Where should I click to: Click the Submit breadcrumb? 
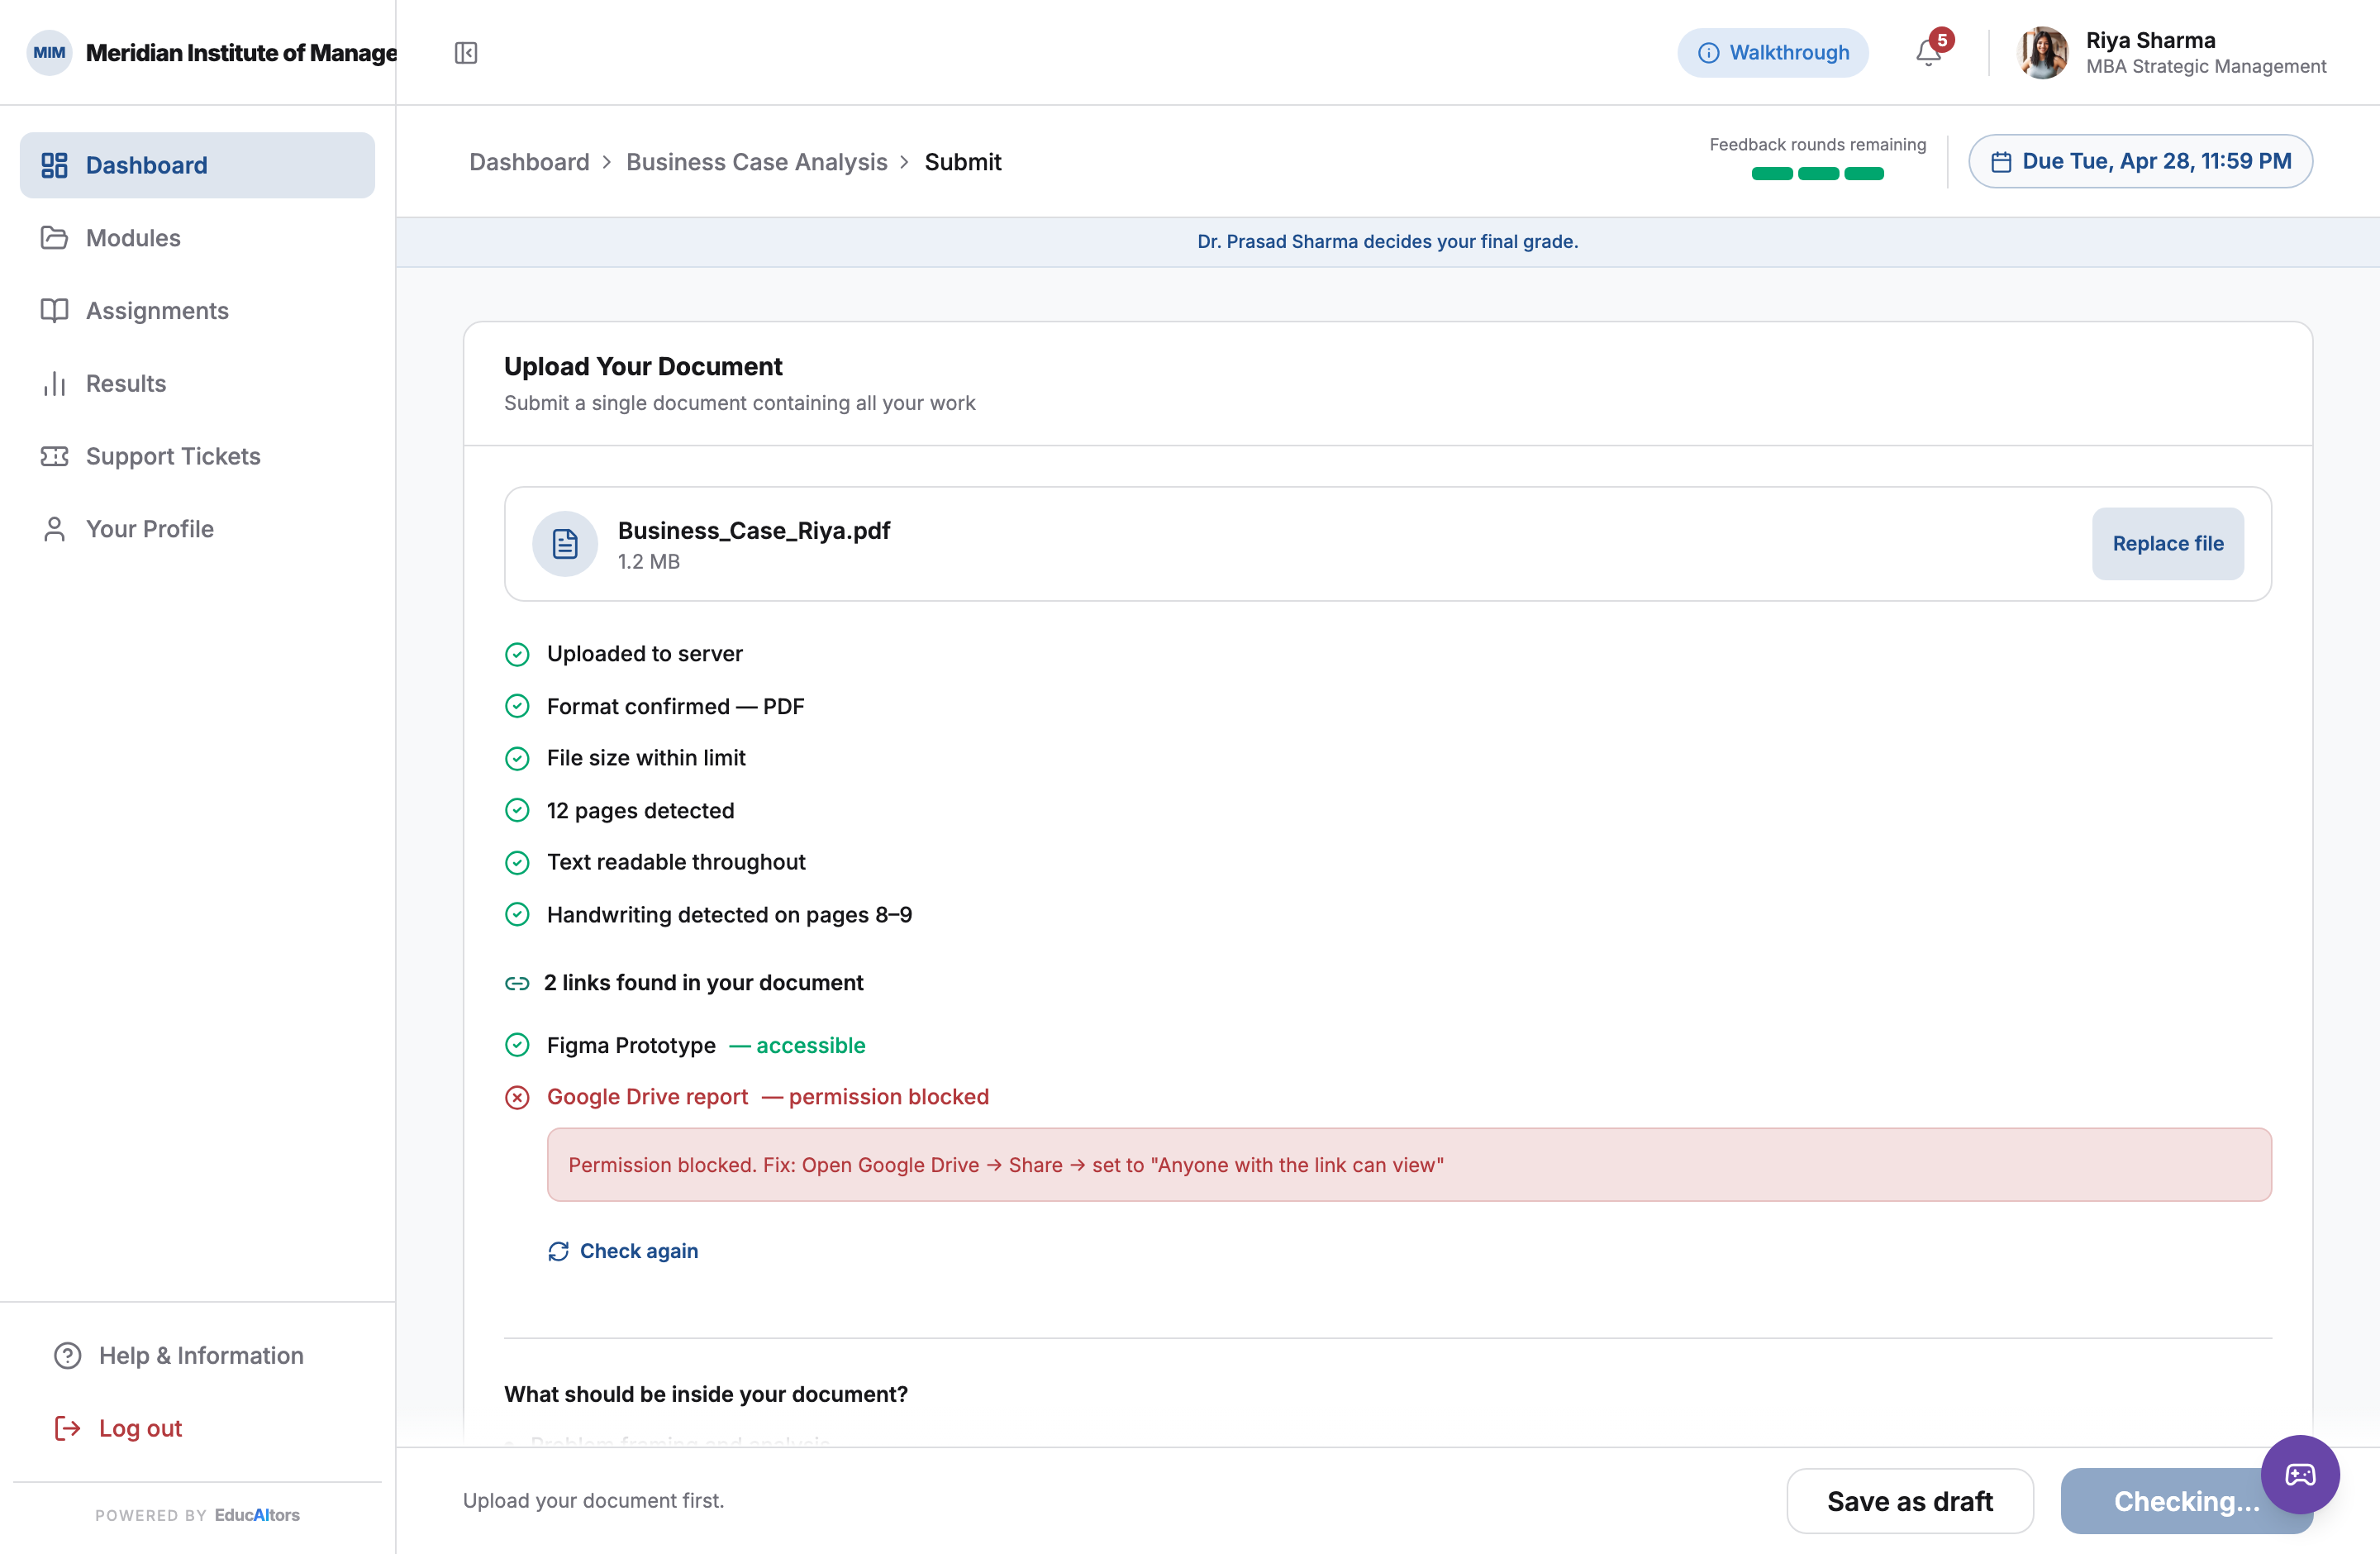click(962, 162)
